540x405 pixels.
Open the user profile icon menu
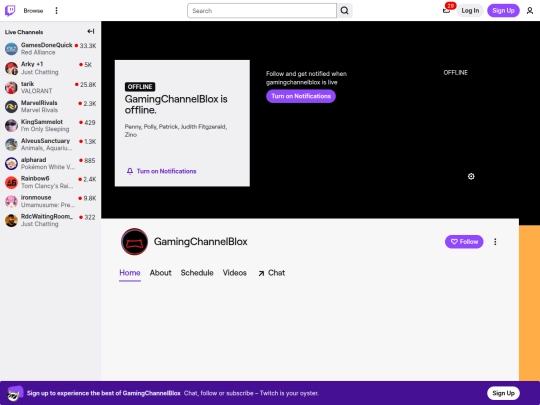point(530,11)
